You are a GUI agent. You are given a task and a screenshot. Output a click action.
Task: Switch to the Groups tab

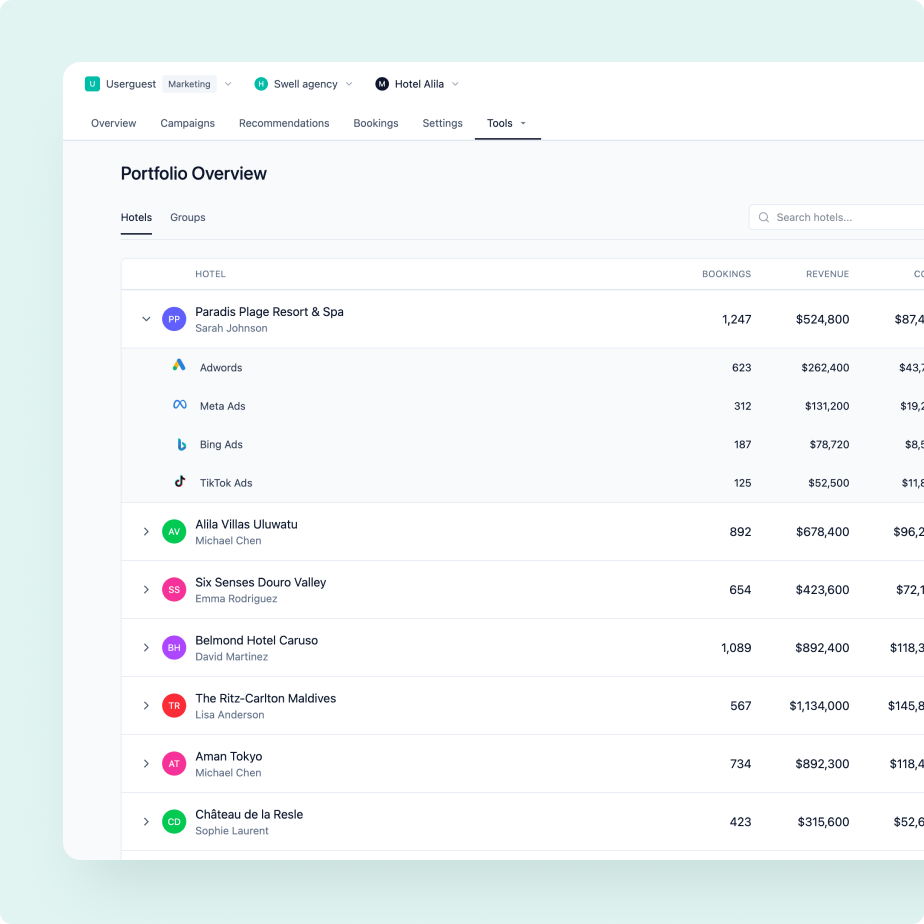[x=187, y=217]
